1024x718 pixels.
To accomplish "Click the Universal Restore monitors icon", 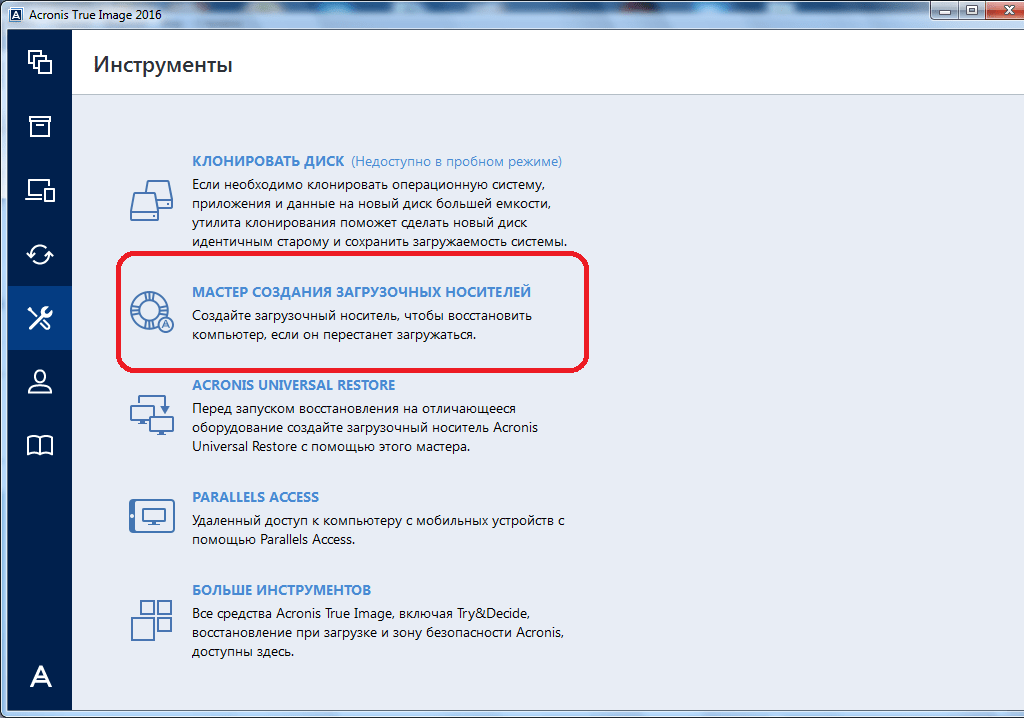I will (152, 412).
